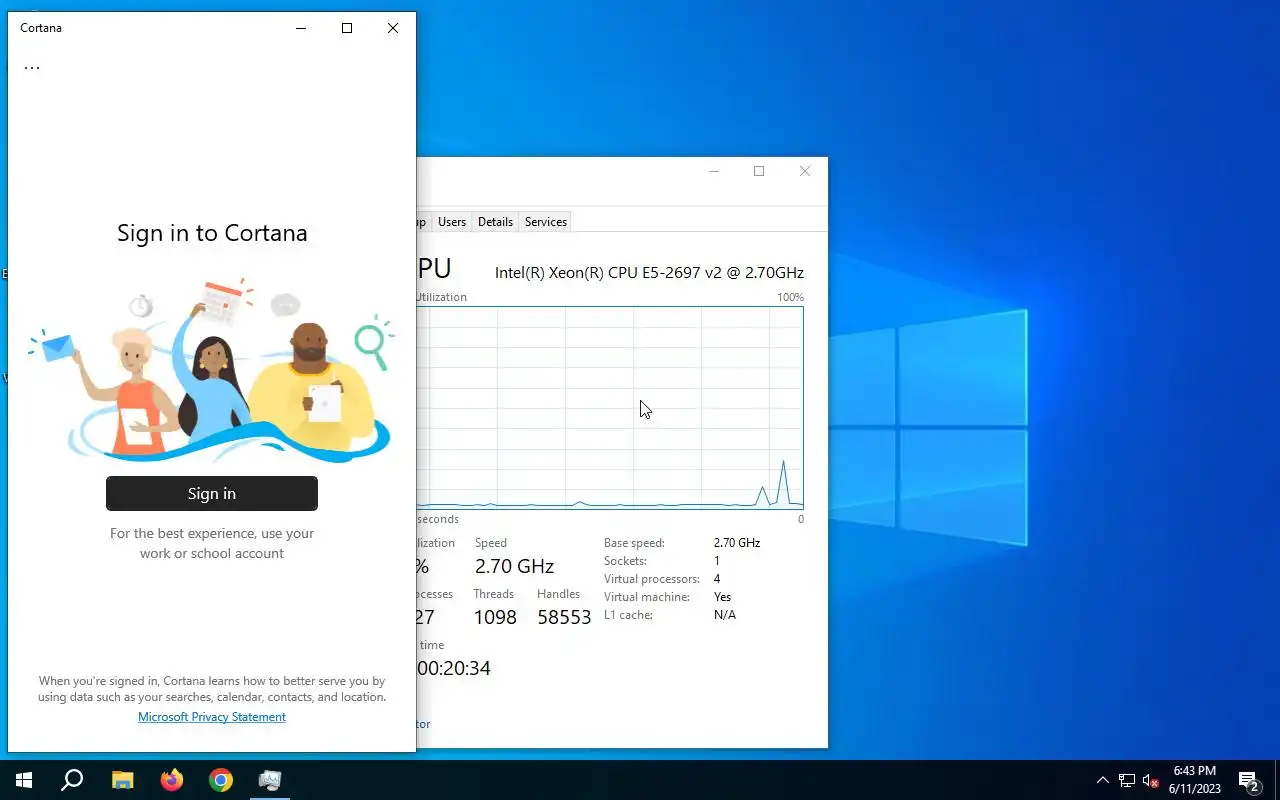Open the Windows Start menu
The height and width of the screenshot is (800, 1280).
(x=24, y=780)
